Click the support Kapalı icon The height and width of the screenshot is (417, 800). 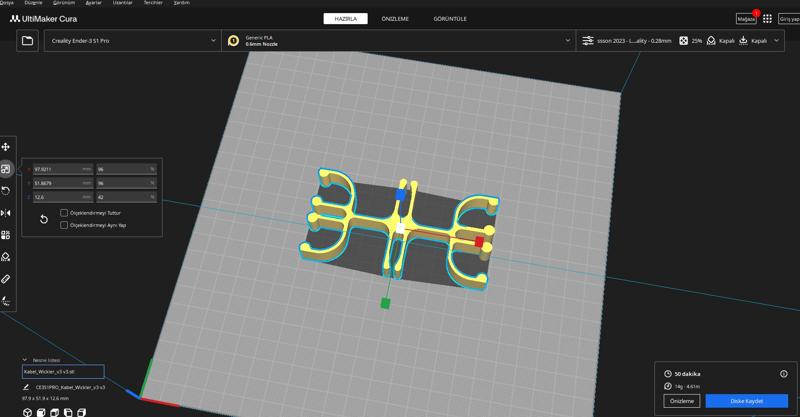point(711,40)
